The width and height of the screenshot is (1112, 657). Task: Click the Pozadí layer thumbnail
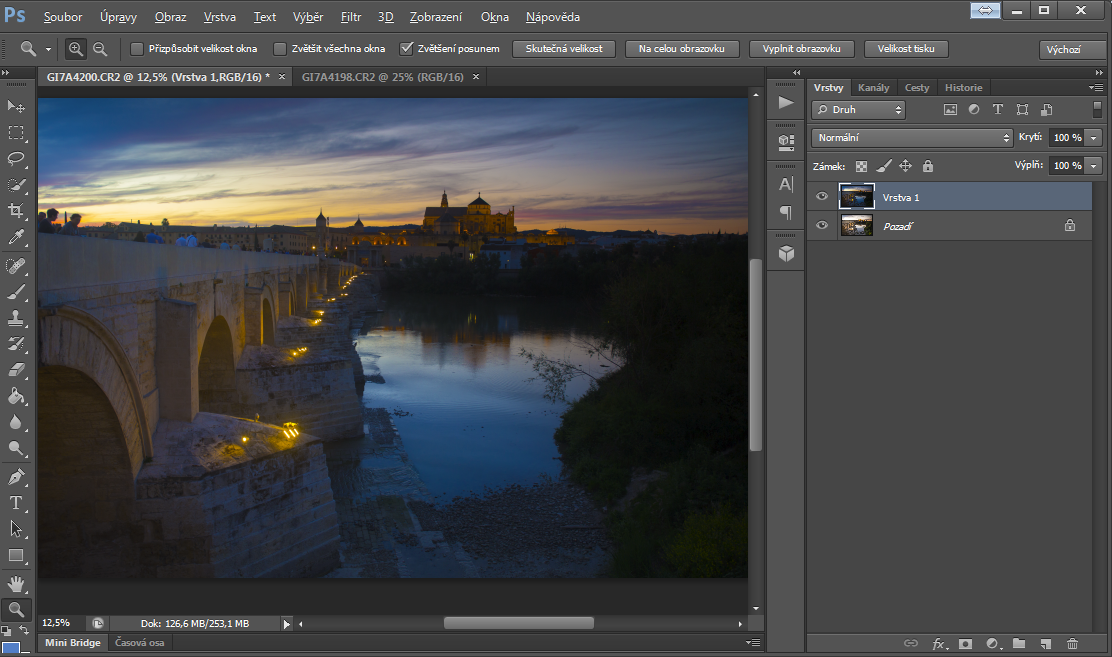(857, 226)
